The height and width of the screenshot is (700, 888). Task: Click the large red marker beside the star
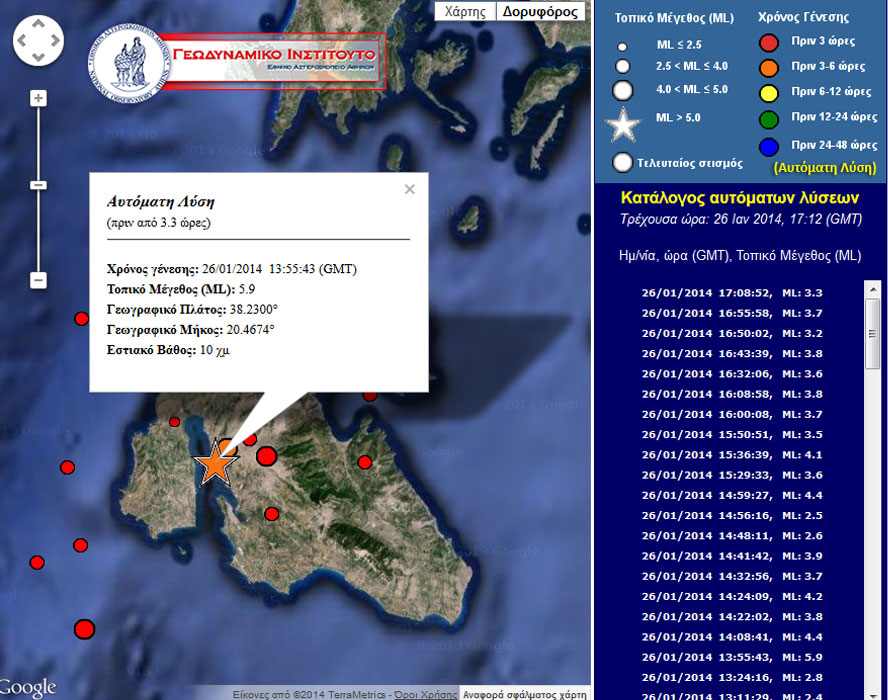(x=266, y=457)
